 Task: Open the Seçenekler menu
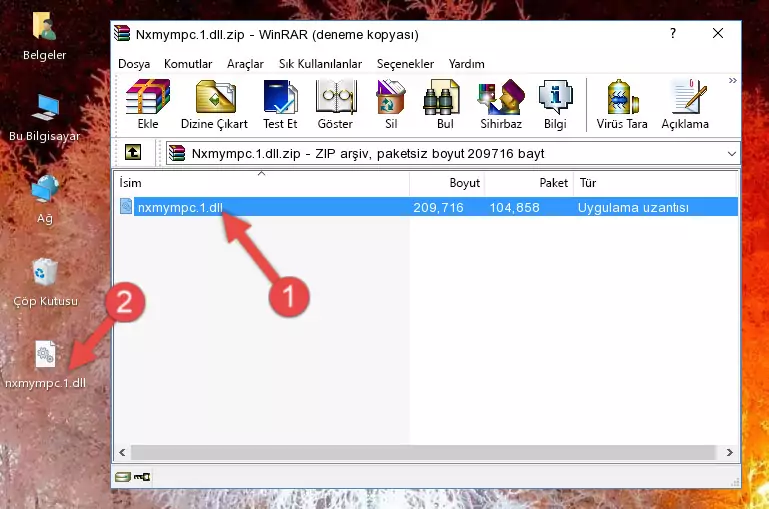[x=405, y=64]
